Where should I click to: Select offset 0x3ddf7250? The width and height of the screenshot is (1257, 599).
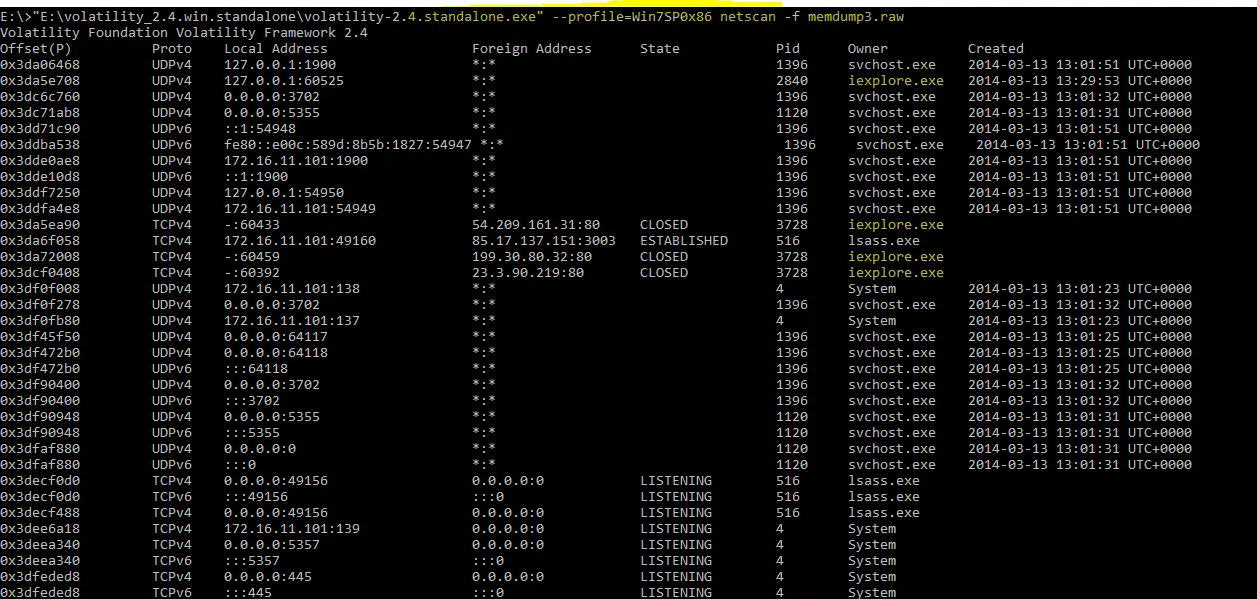[x=40, y=192]
